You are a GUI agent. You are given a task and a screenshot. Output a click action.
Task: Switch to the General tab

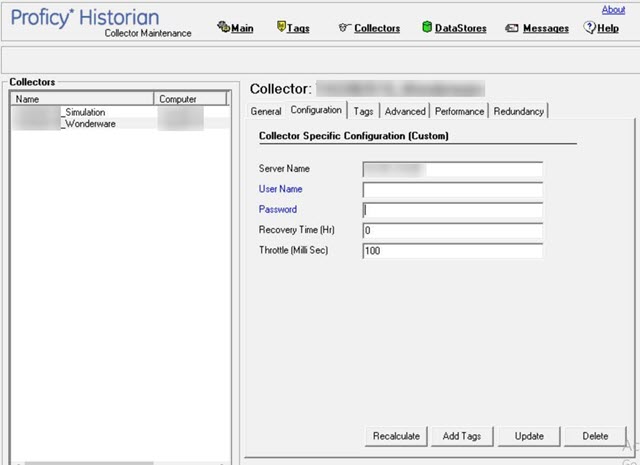point(266,111)
